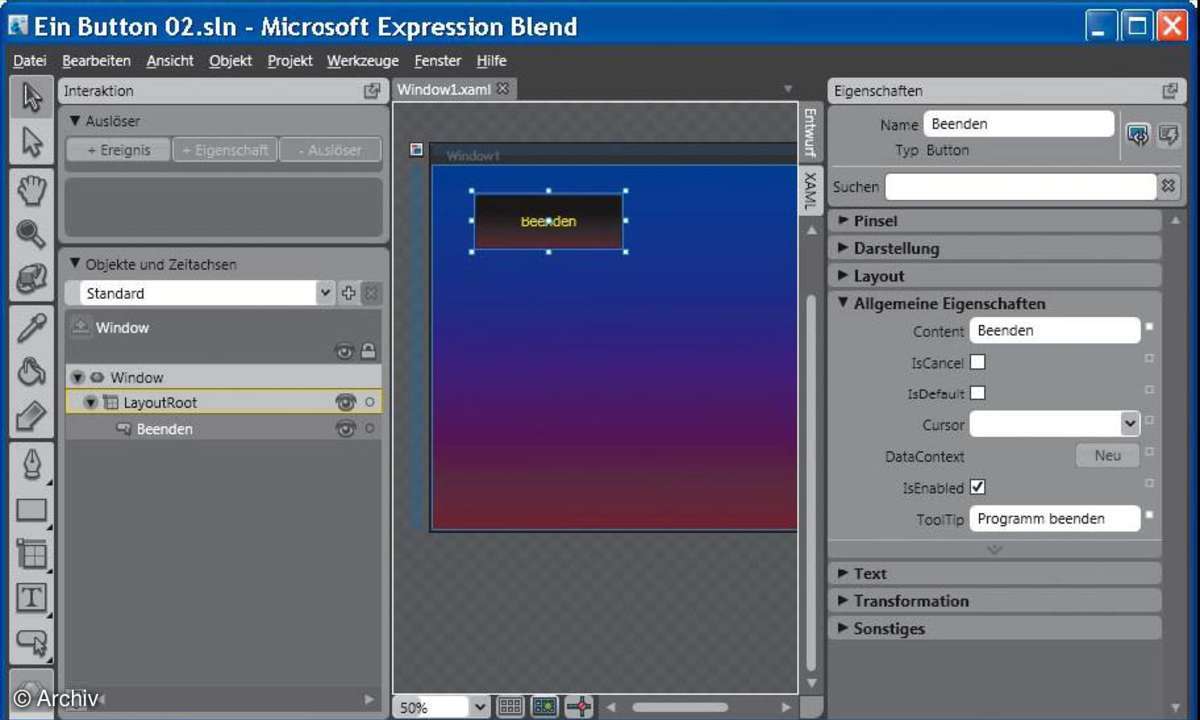Select the Grid layout panel tool
Screen dimensions: 1200x720
[x=31, y=554]
